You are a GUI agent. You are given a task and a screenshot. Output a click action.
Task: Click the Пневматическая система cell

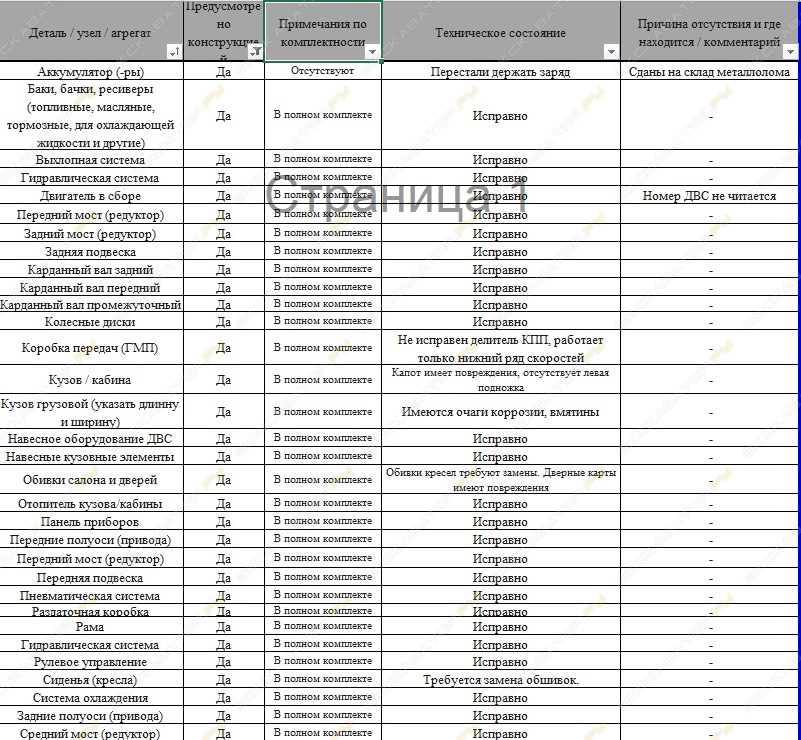pos(91,595)
